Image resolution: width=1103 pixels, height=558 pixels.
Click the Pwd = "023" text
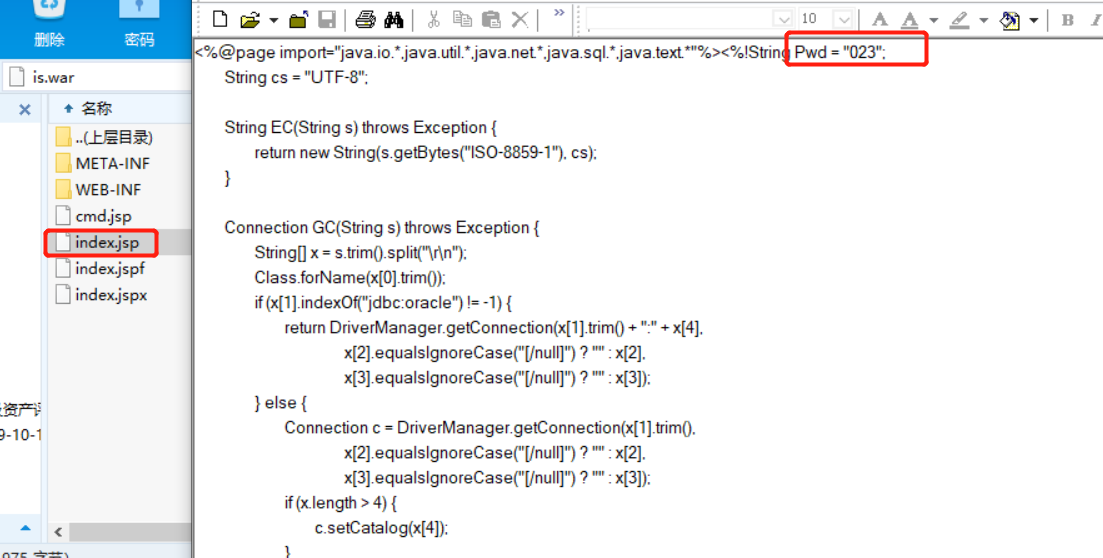(840, 52)
